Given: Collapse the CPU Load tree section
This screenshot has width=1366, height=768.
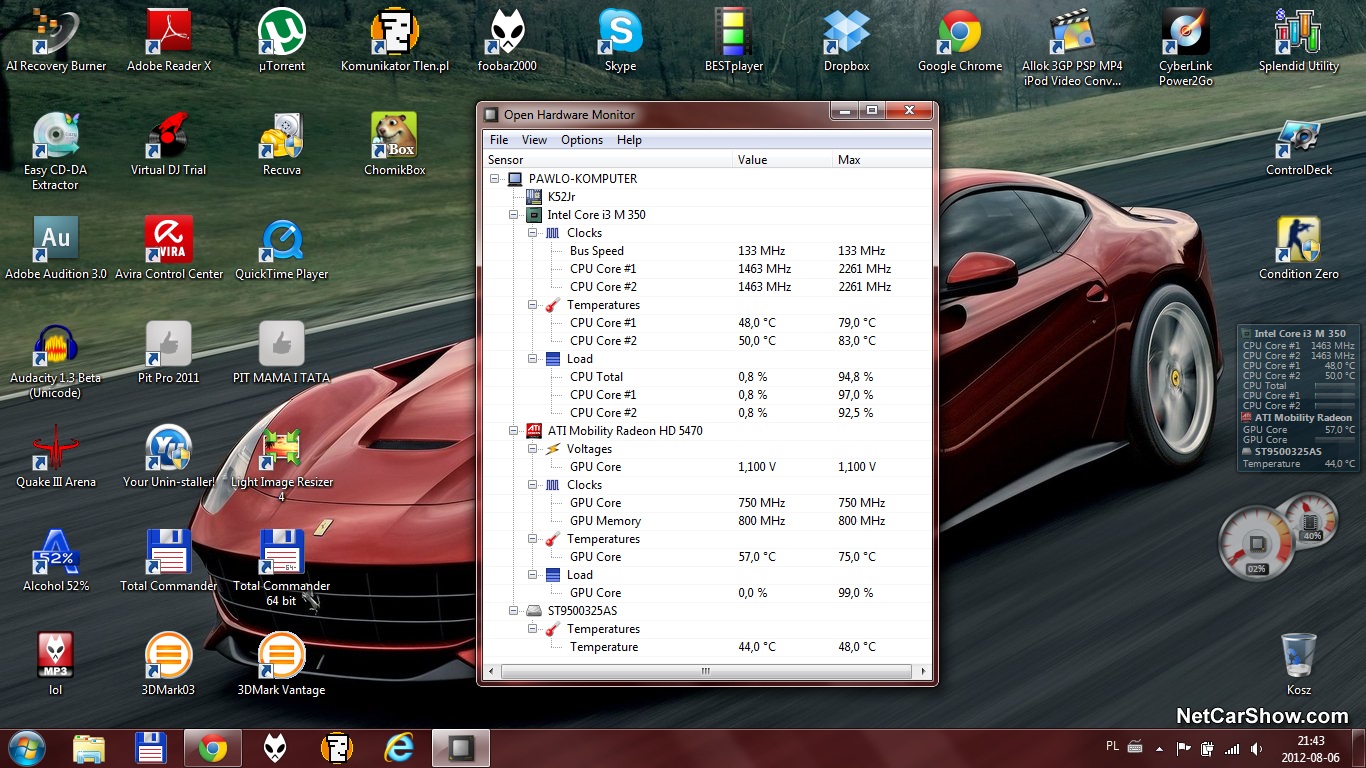Looking at the screenshot, I should pyautogui.click(x=533, y=359).
